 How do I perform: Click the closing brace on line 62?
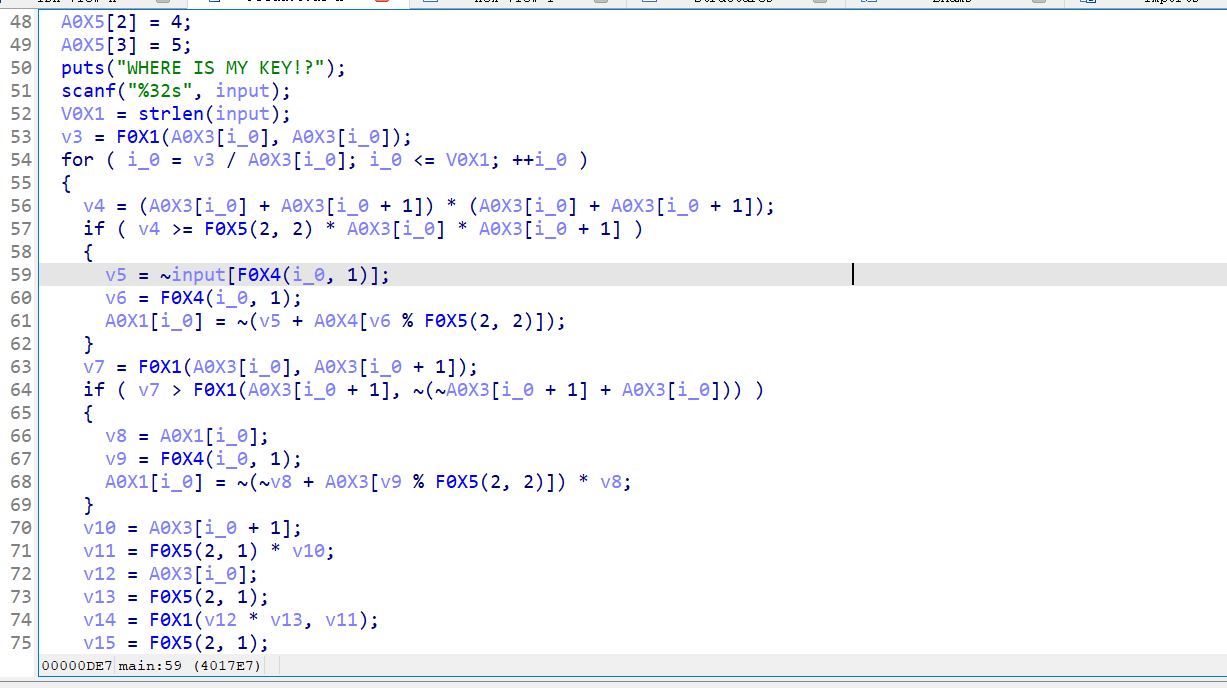[x=88, y=344]
